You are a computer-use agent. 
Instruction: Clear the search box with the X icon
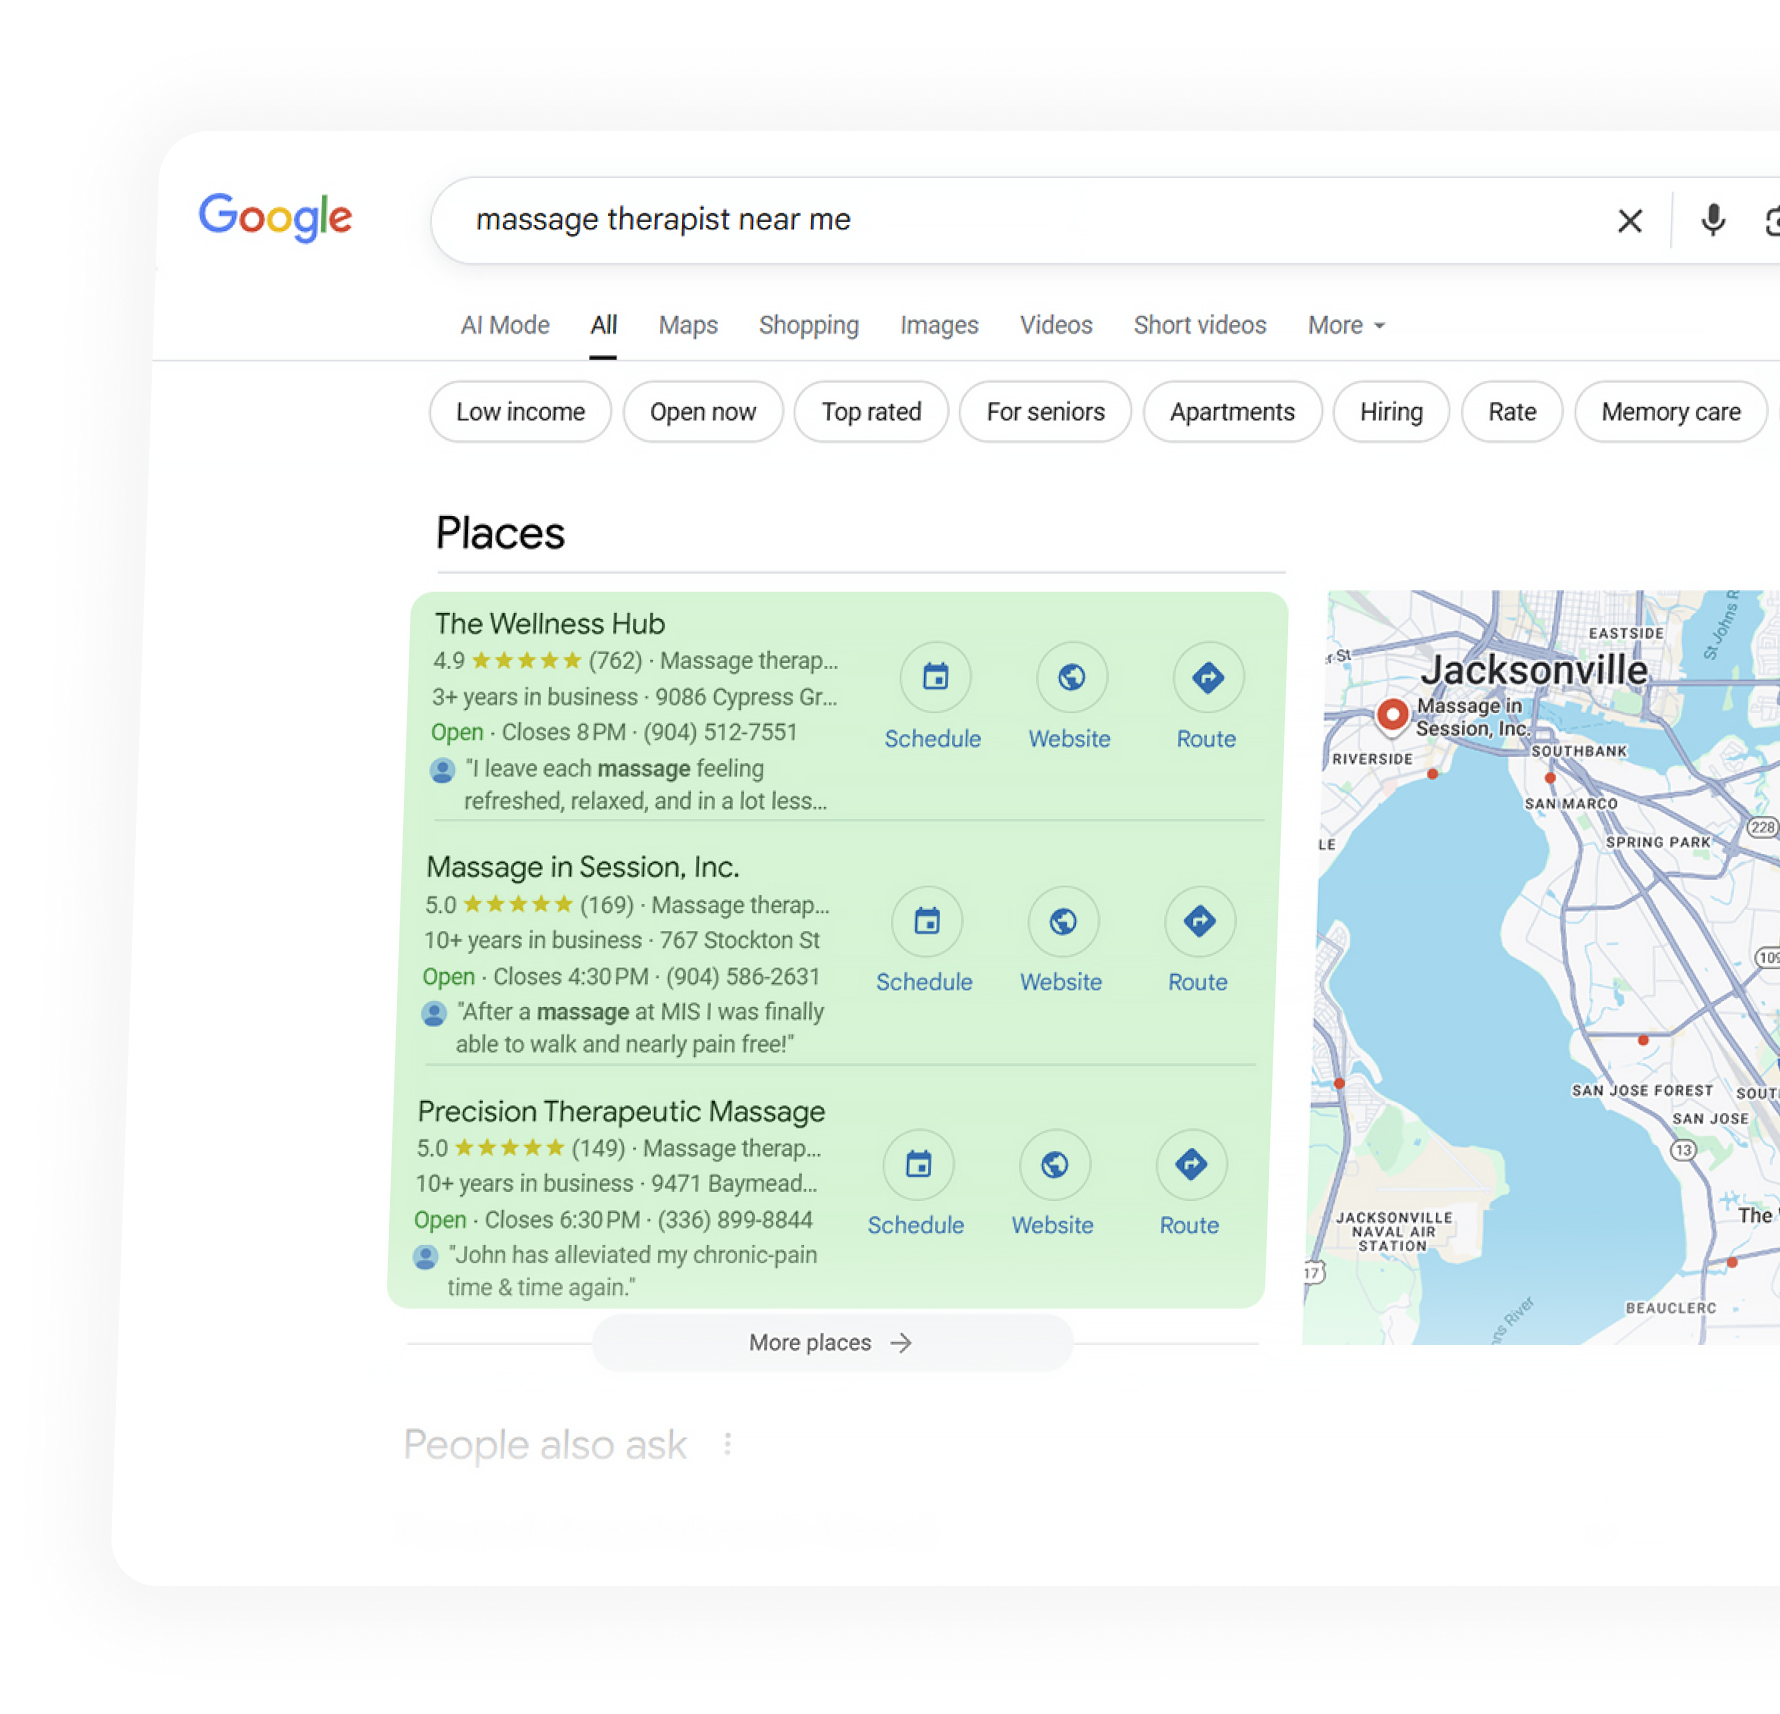tap(1629, 221)
